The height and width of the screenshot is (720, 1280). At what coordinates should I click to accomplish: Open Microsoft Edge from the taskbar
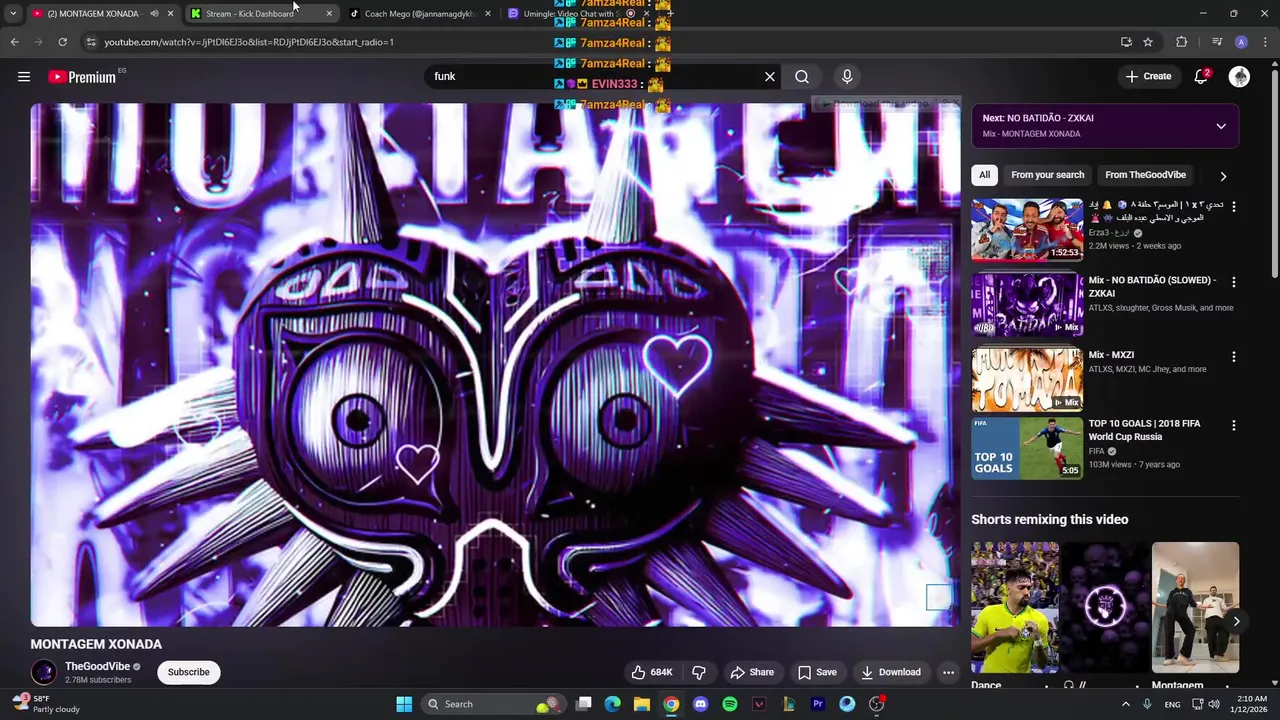point(612,704)
